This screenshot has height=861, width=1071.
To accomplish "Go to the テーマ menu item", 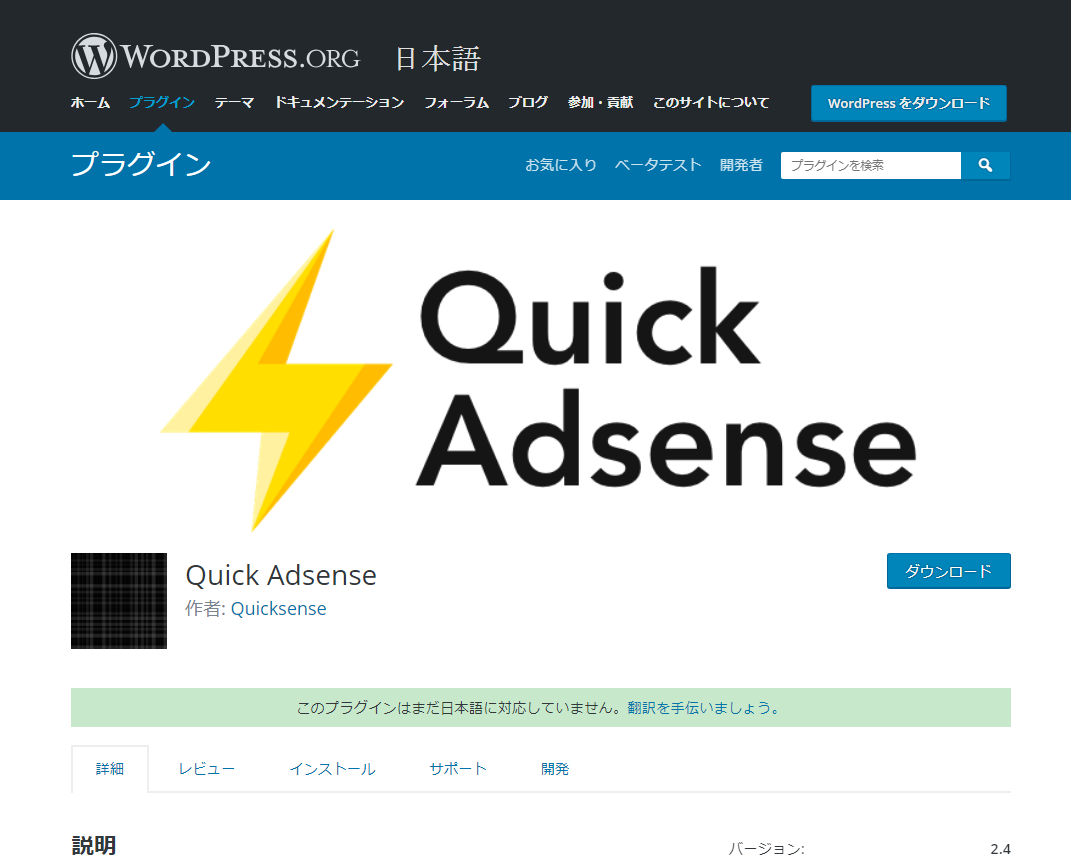I will (234, 103).
